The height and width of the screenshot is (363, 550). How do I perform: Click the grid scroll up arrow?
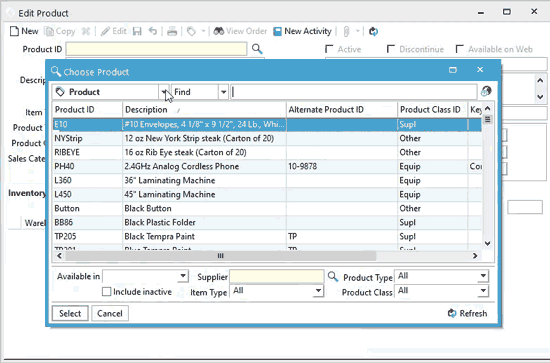coord(487,108)
